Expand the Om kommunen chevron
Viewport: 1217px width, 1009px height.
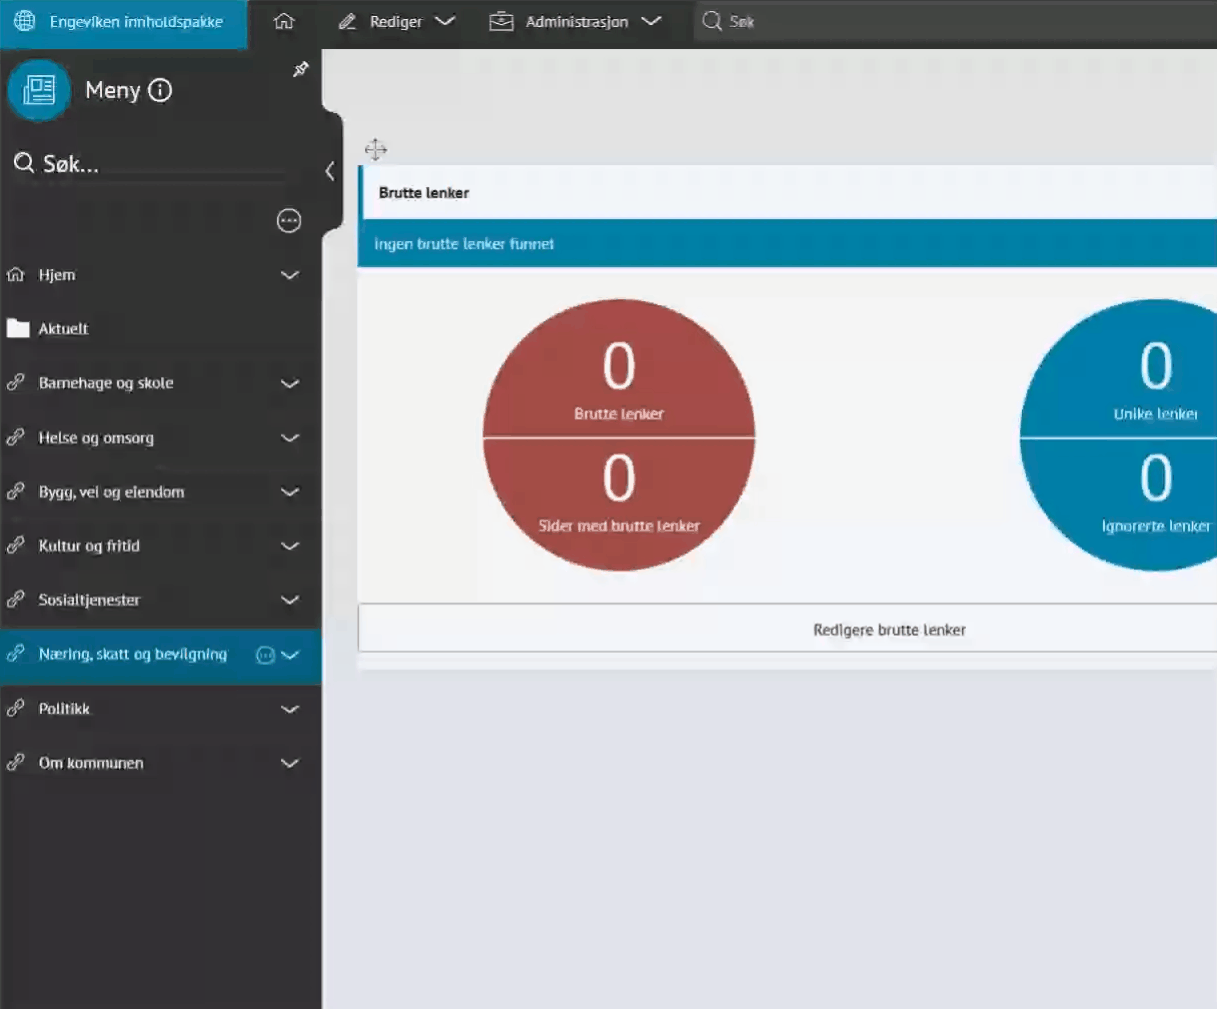[290, 763]
